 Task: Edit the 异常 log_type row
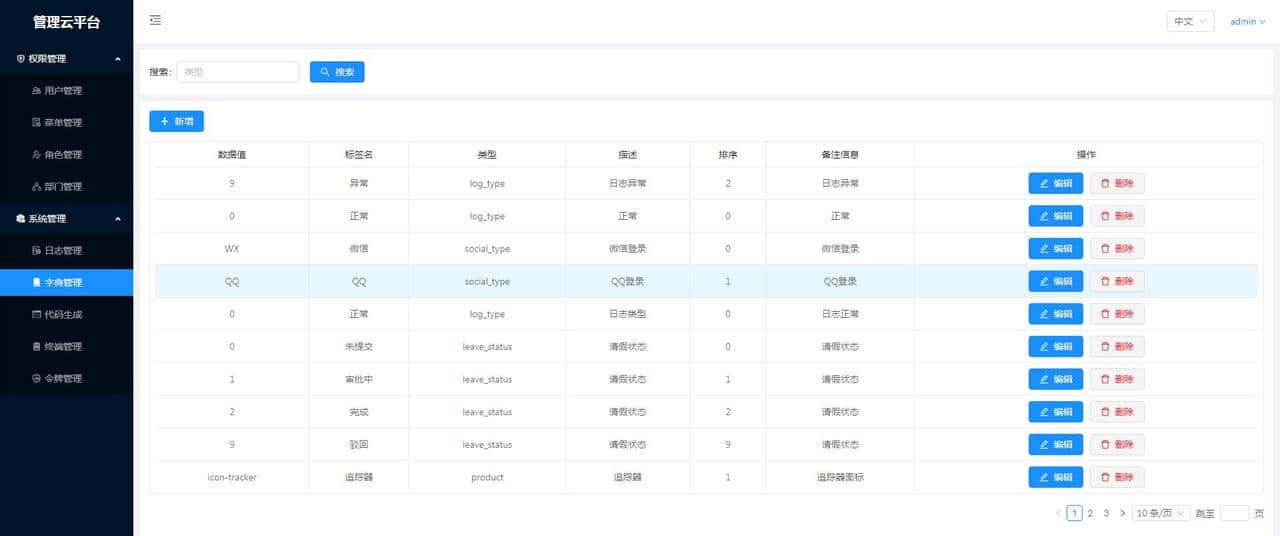(1056, 184)
